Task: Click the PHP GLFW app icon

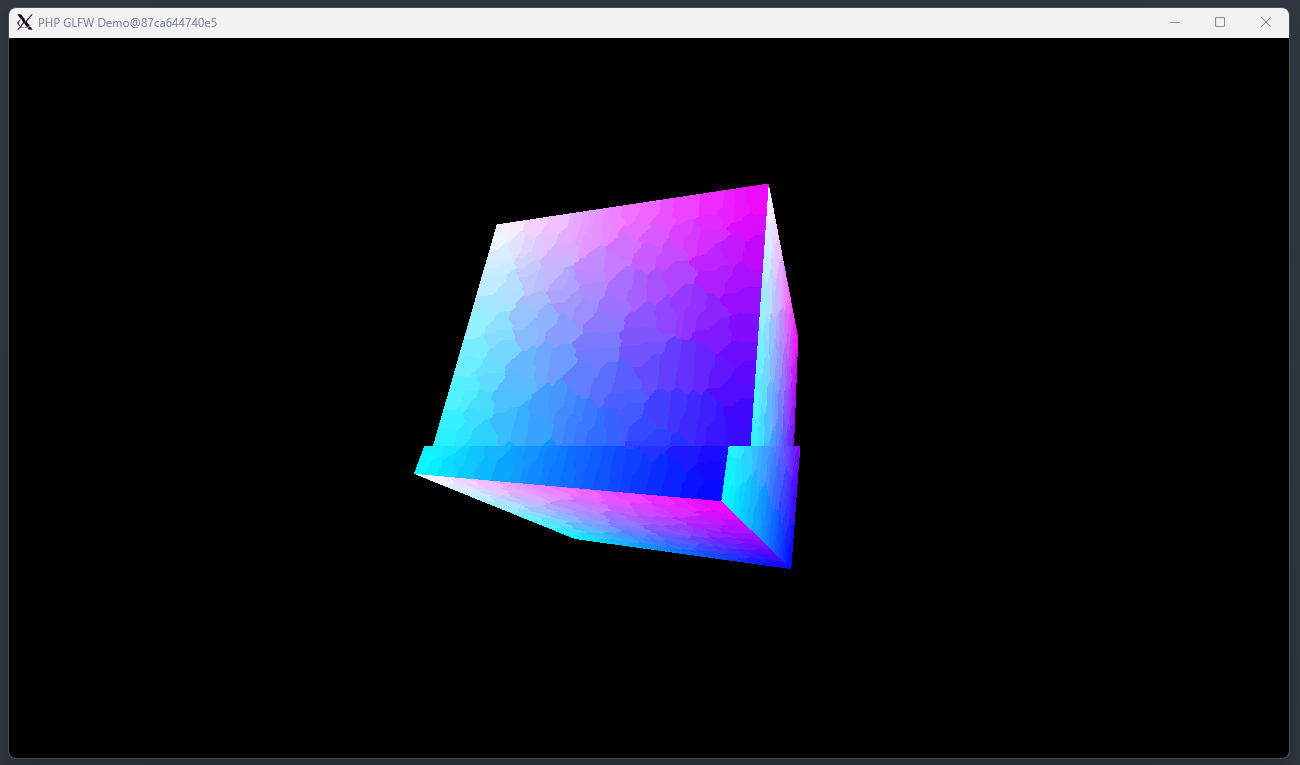Action: point(24,22)
